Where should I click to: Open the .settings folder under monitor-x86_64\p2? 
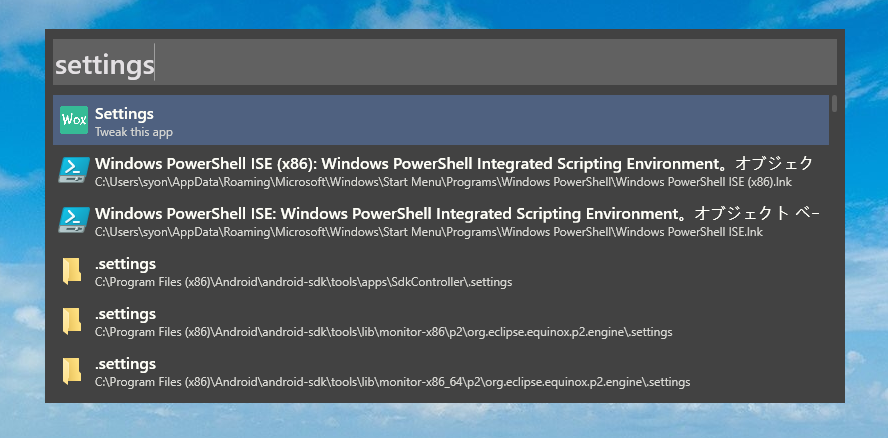coord(441,370)
